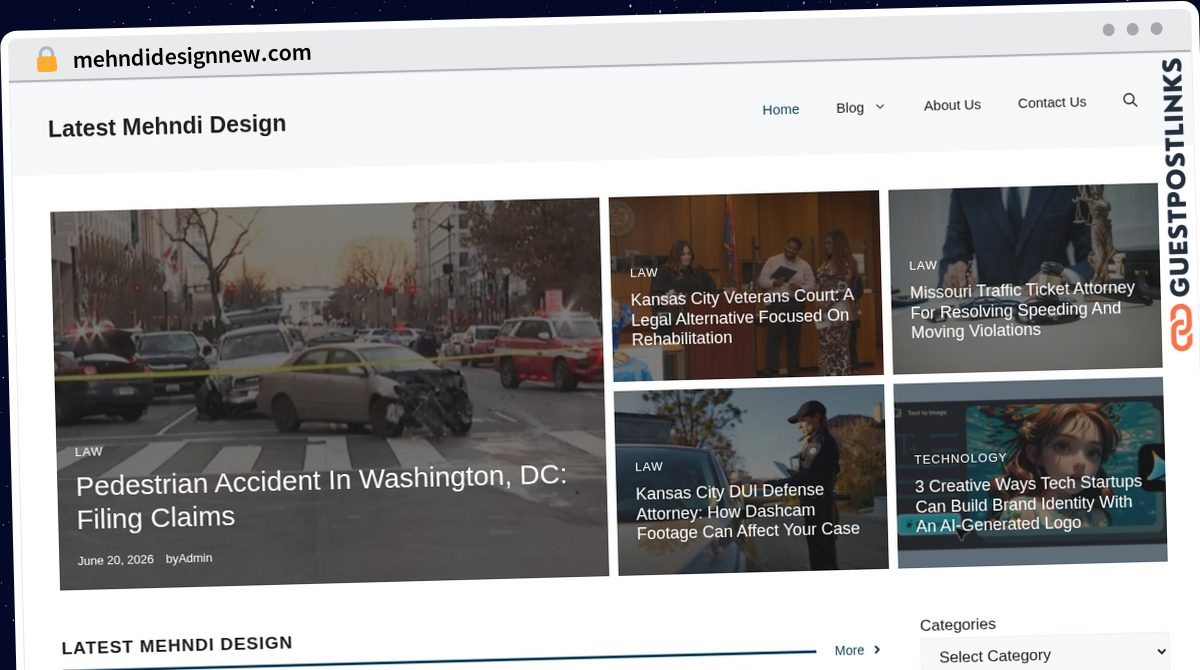Click the padlock icon in the address bar
1200x670 pixels.
tap(46, 60)
